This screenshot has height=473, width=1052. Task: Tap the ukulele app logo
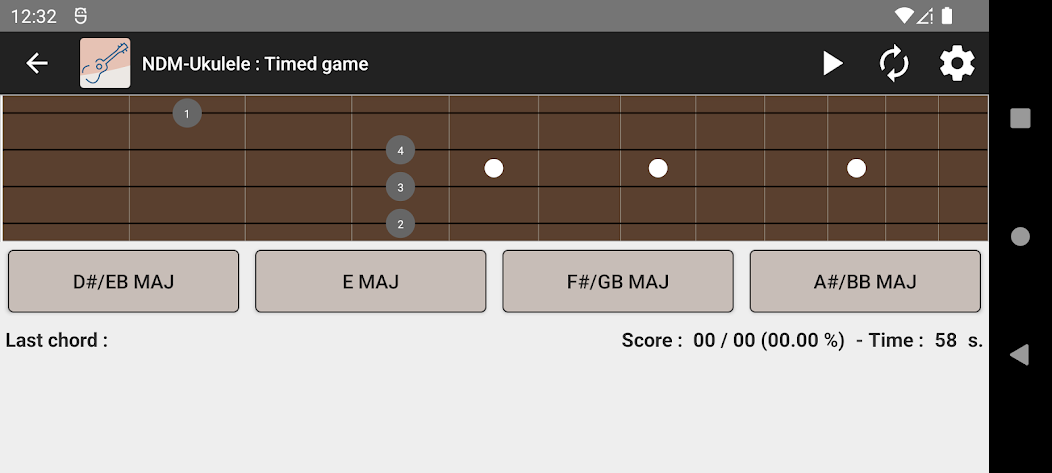105,64
